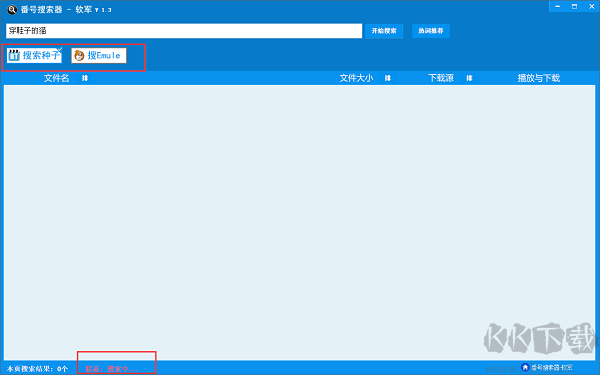Click the 文件大小 column header
600x375 pixels.
[x=356, y=78]
